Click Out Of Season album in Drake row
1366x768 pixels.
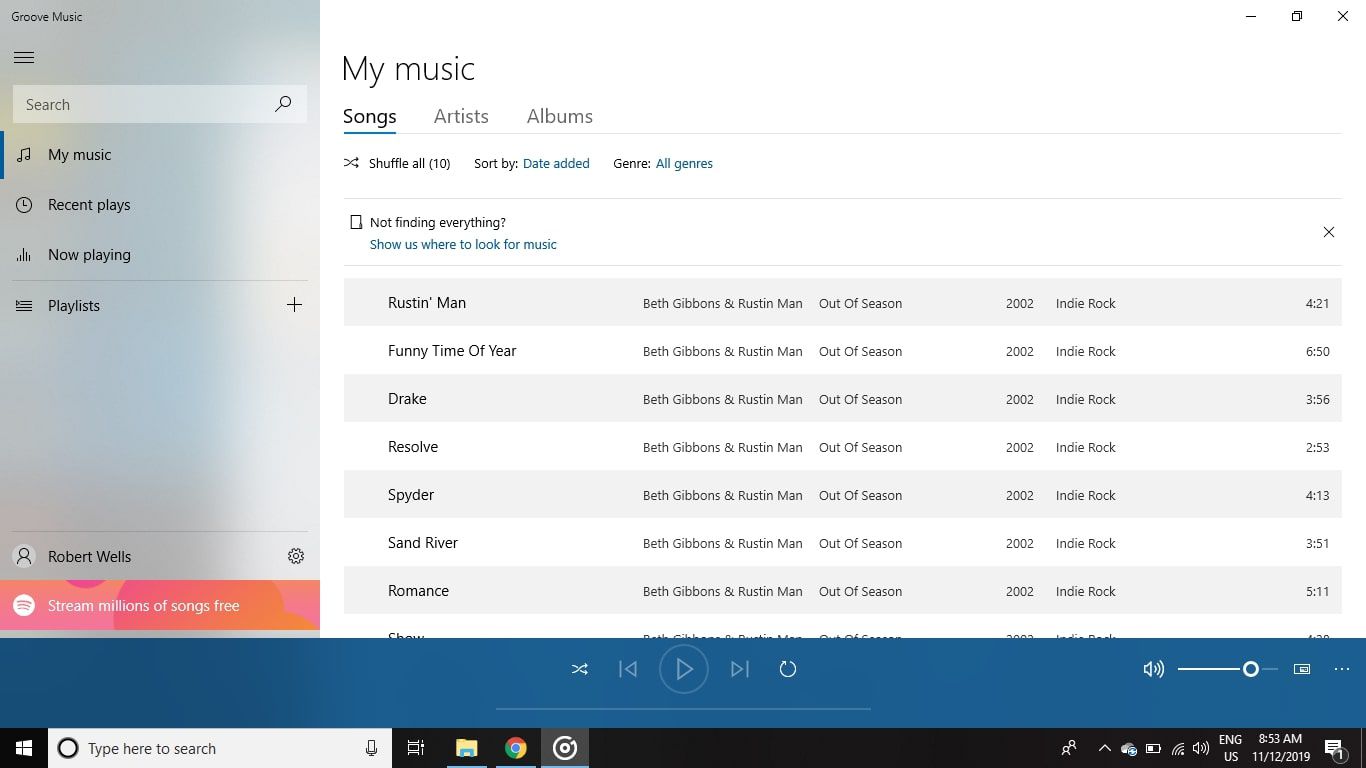(860, 399)
